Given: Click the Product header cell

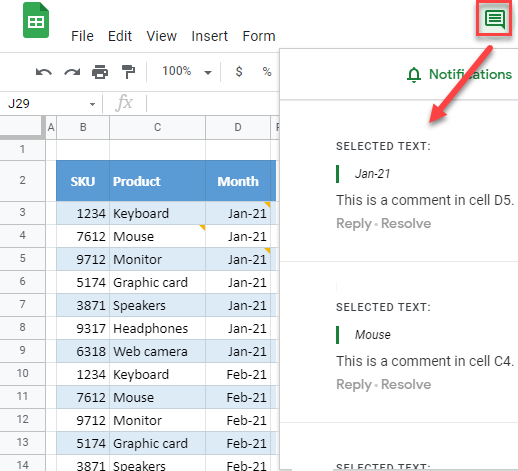Looking at the screenshot, I should [x=157, y=181].
